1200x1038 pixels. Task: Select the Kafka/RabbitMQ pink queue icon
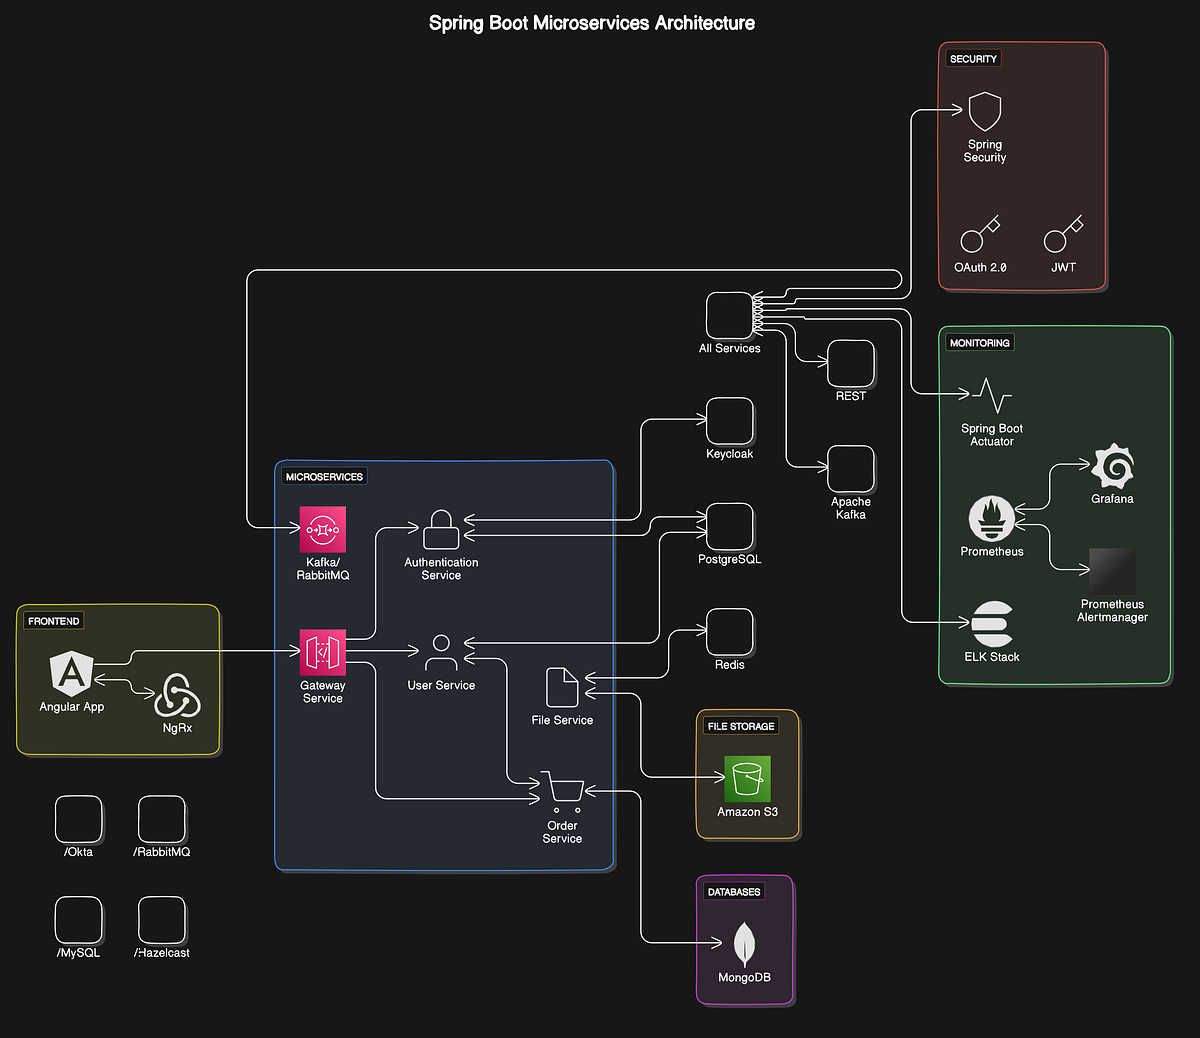[x=323, y=529]
